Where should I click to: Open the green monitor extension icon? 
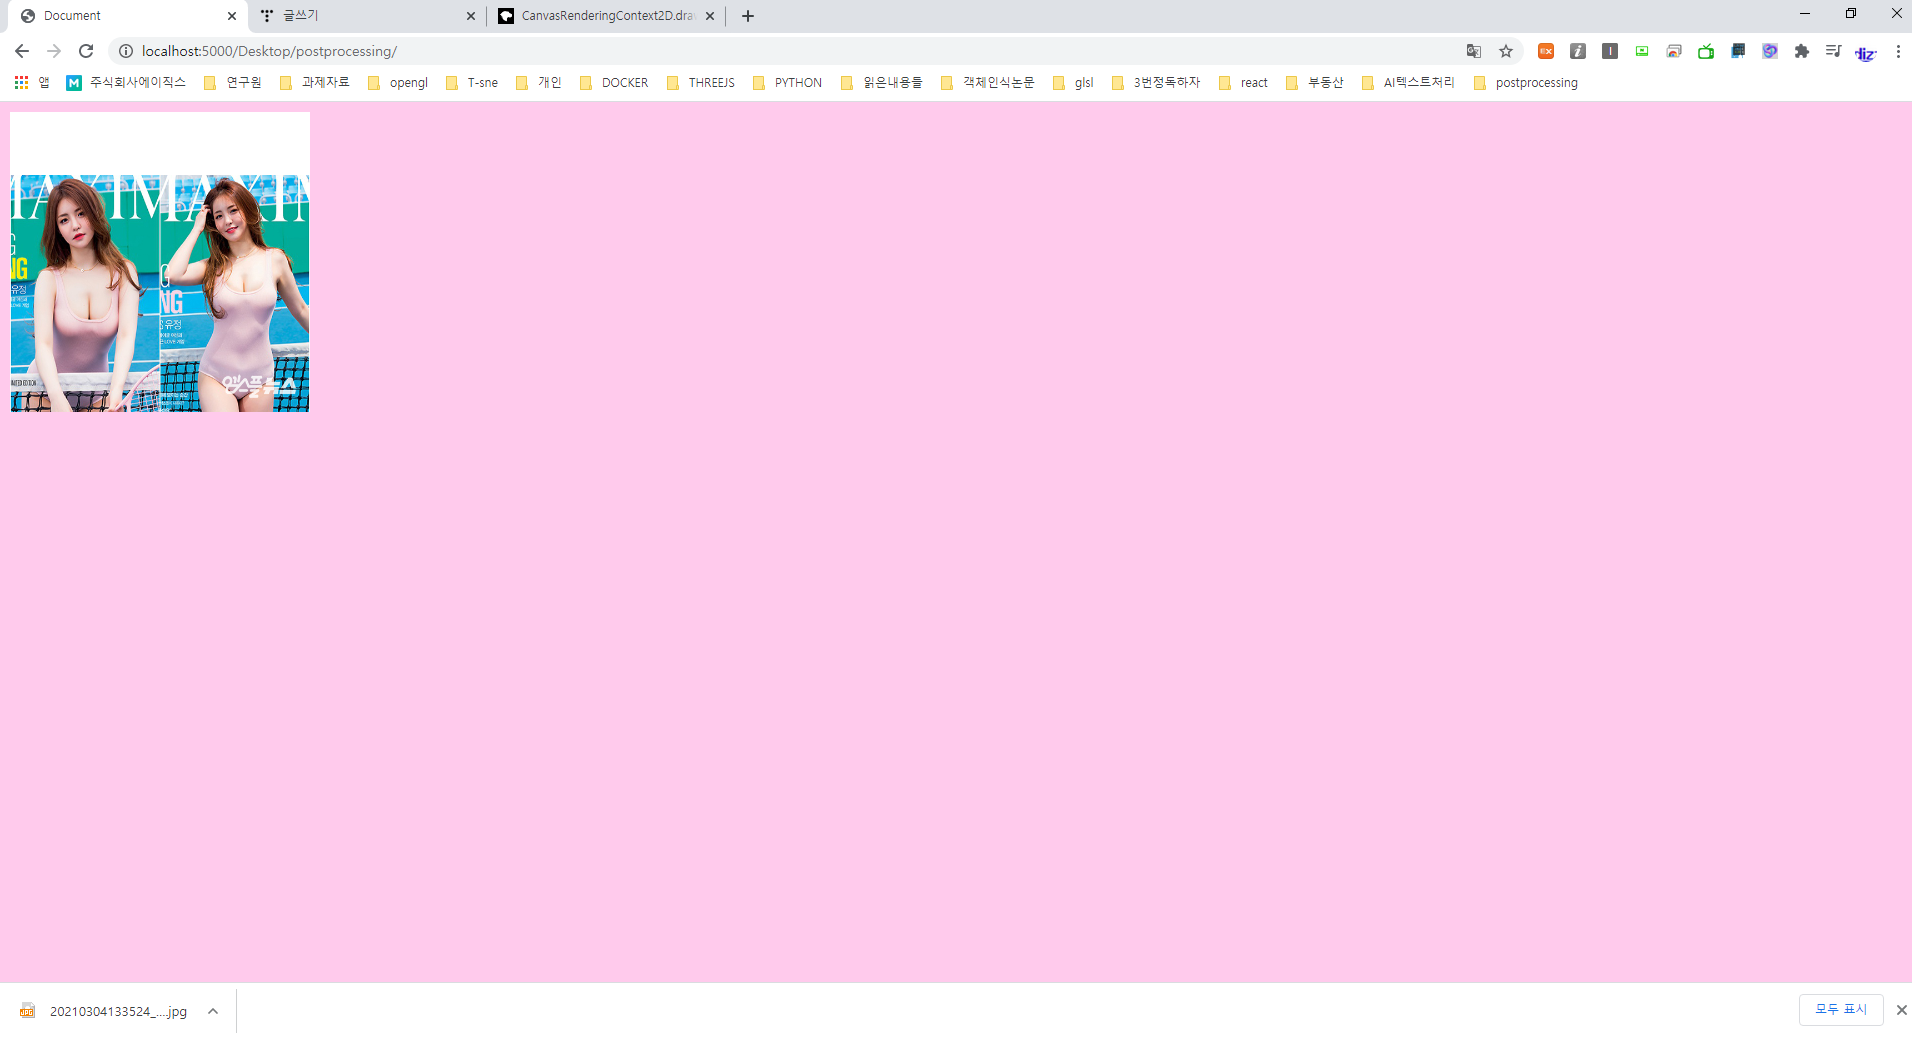pos(1642,51)
